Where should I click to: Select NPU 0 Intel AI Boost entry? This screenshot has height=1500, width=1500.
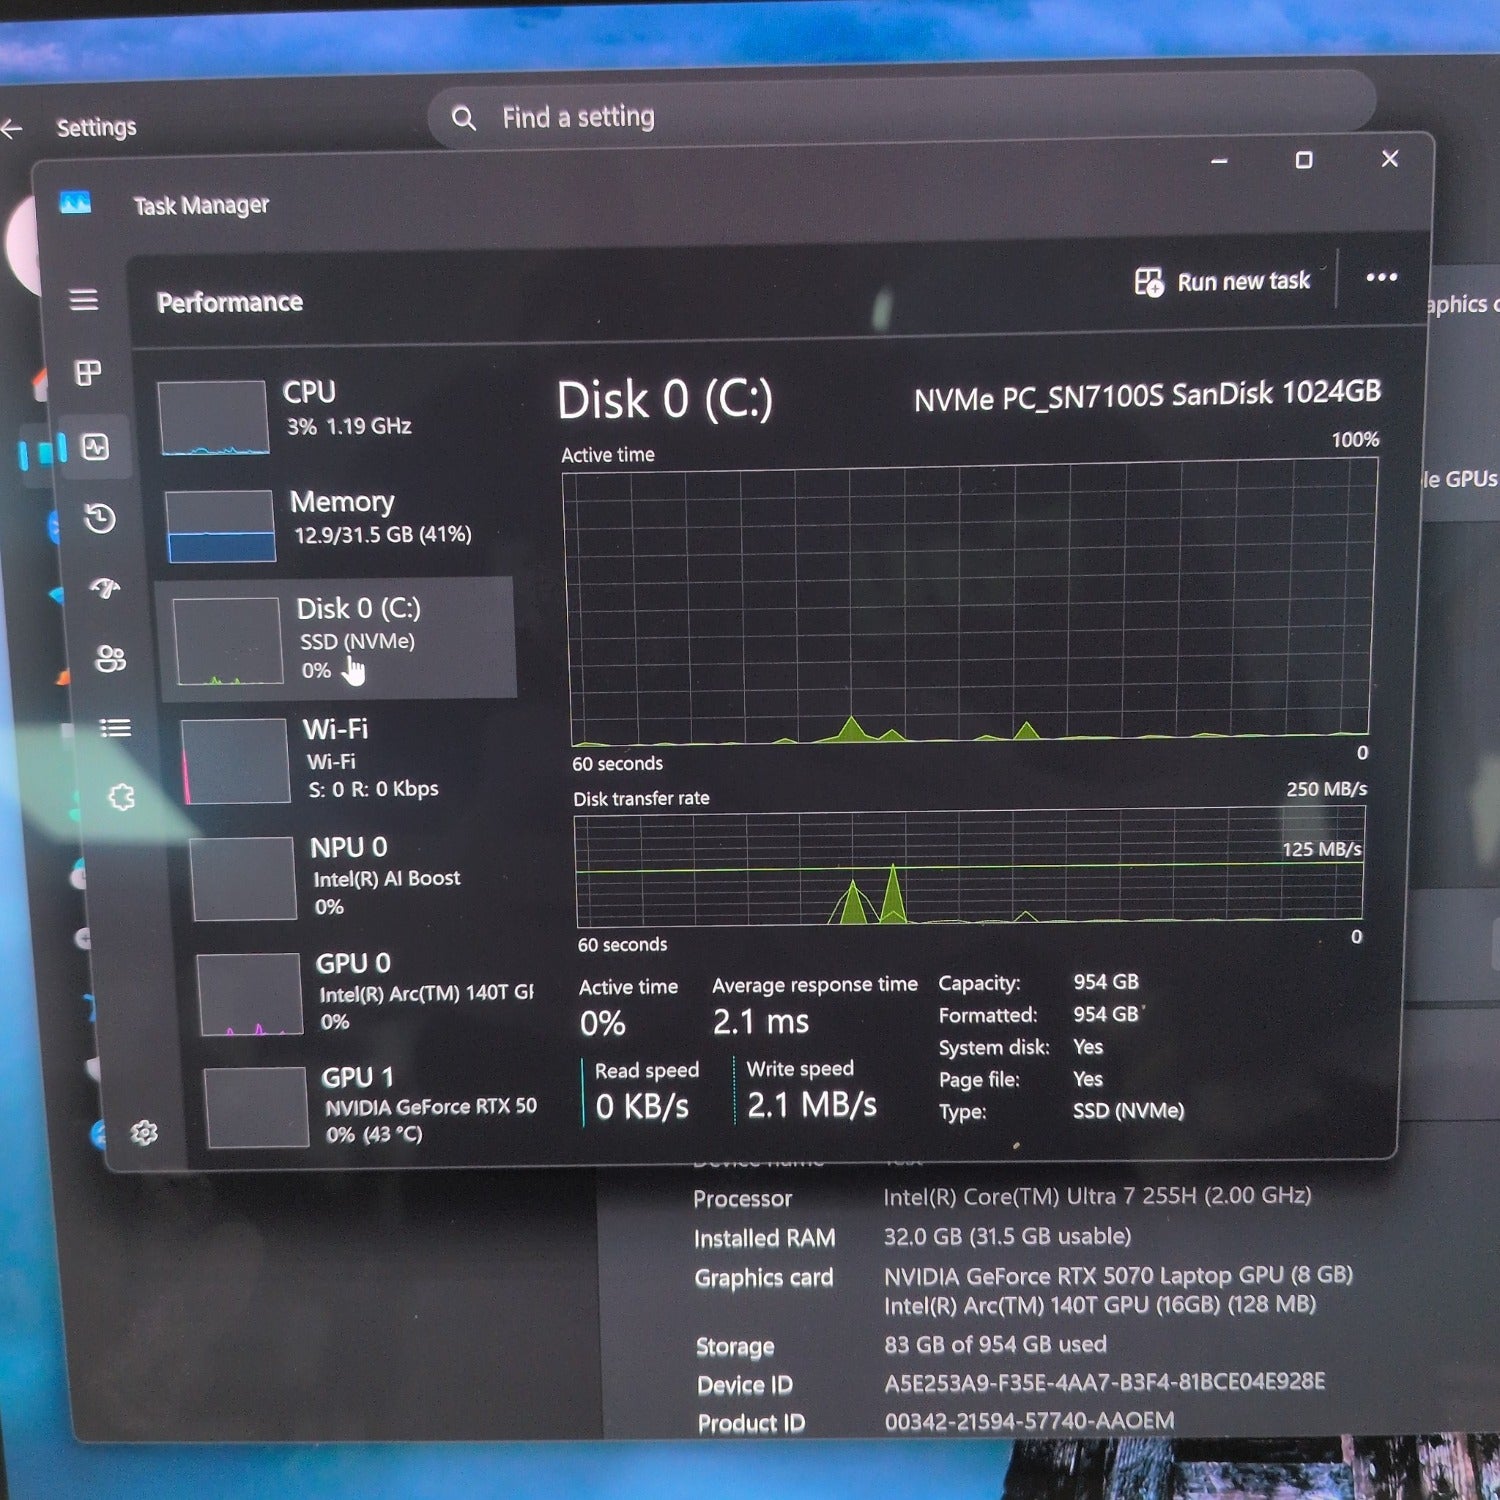coord(358,877)
